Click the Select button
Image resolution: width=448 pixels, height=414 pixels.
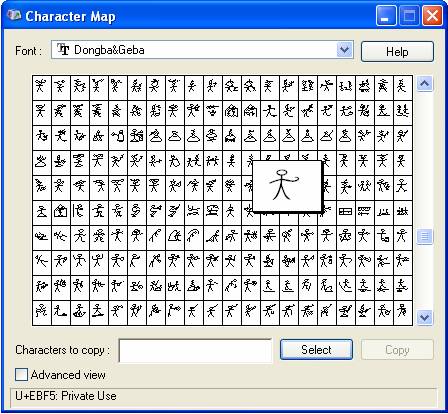[x=316, y=350]
